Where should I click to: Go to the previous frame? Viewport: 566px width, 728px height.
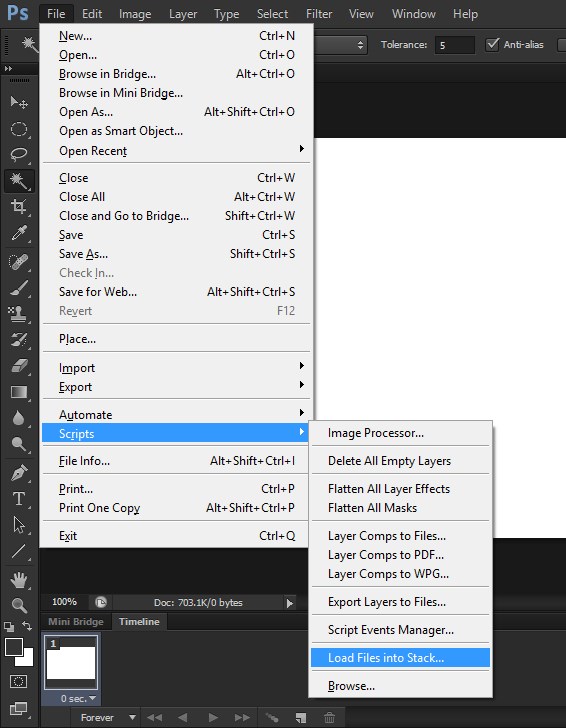point(183,718)
